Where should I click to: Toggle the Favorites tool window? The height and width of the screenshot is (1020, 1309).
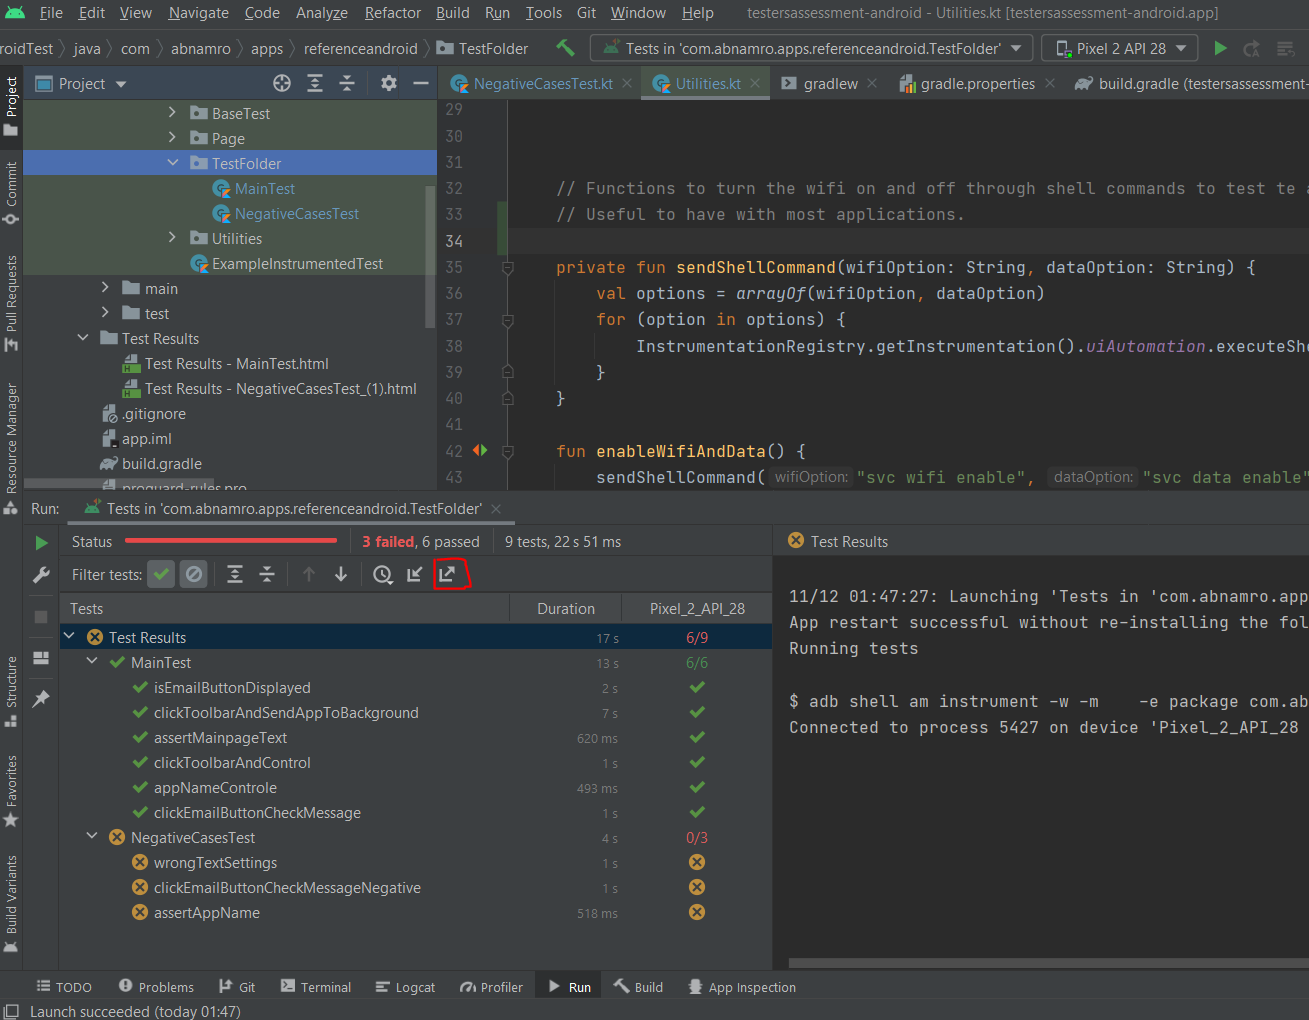tap(11, 791)
